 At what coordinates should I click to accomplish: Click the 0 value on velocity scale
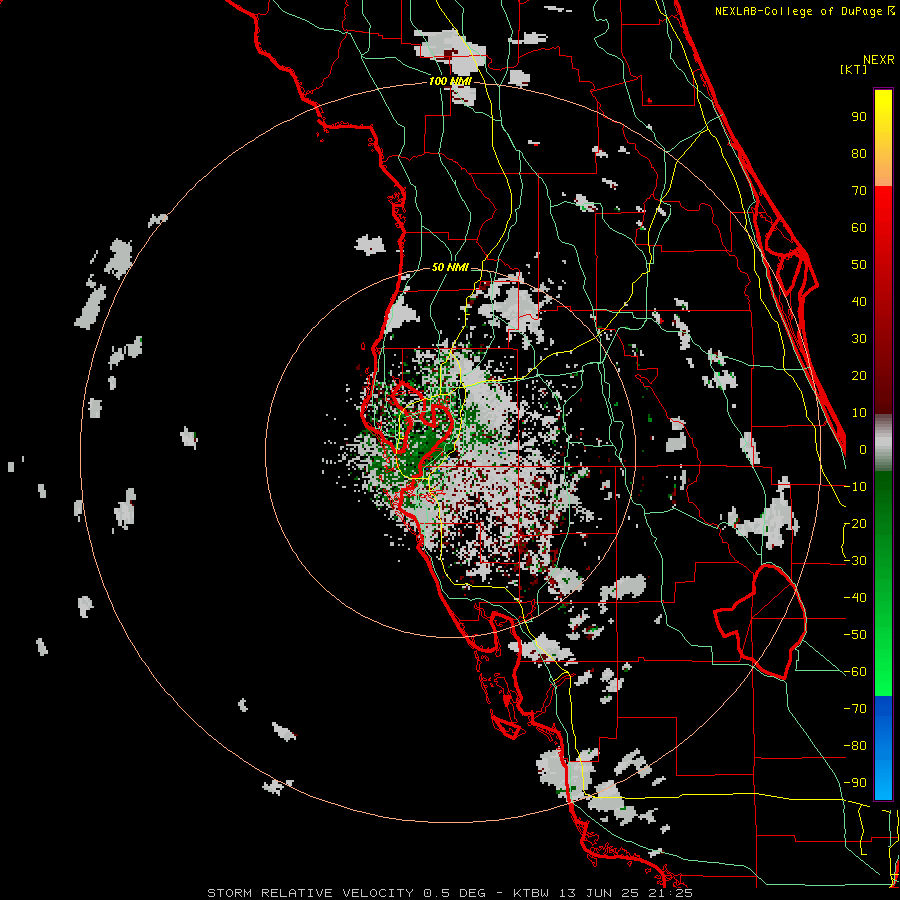tap(863, 450)
